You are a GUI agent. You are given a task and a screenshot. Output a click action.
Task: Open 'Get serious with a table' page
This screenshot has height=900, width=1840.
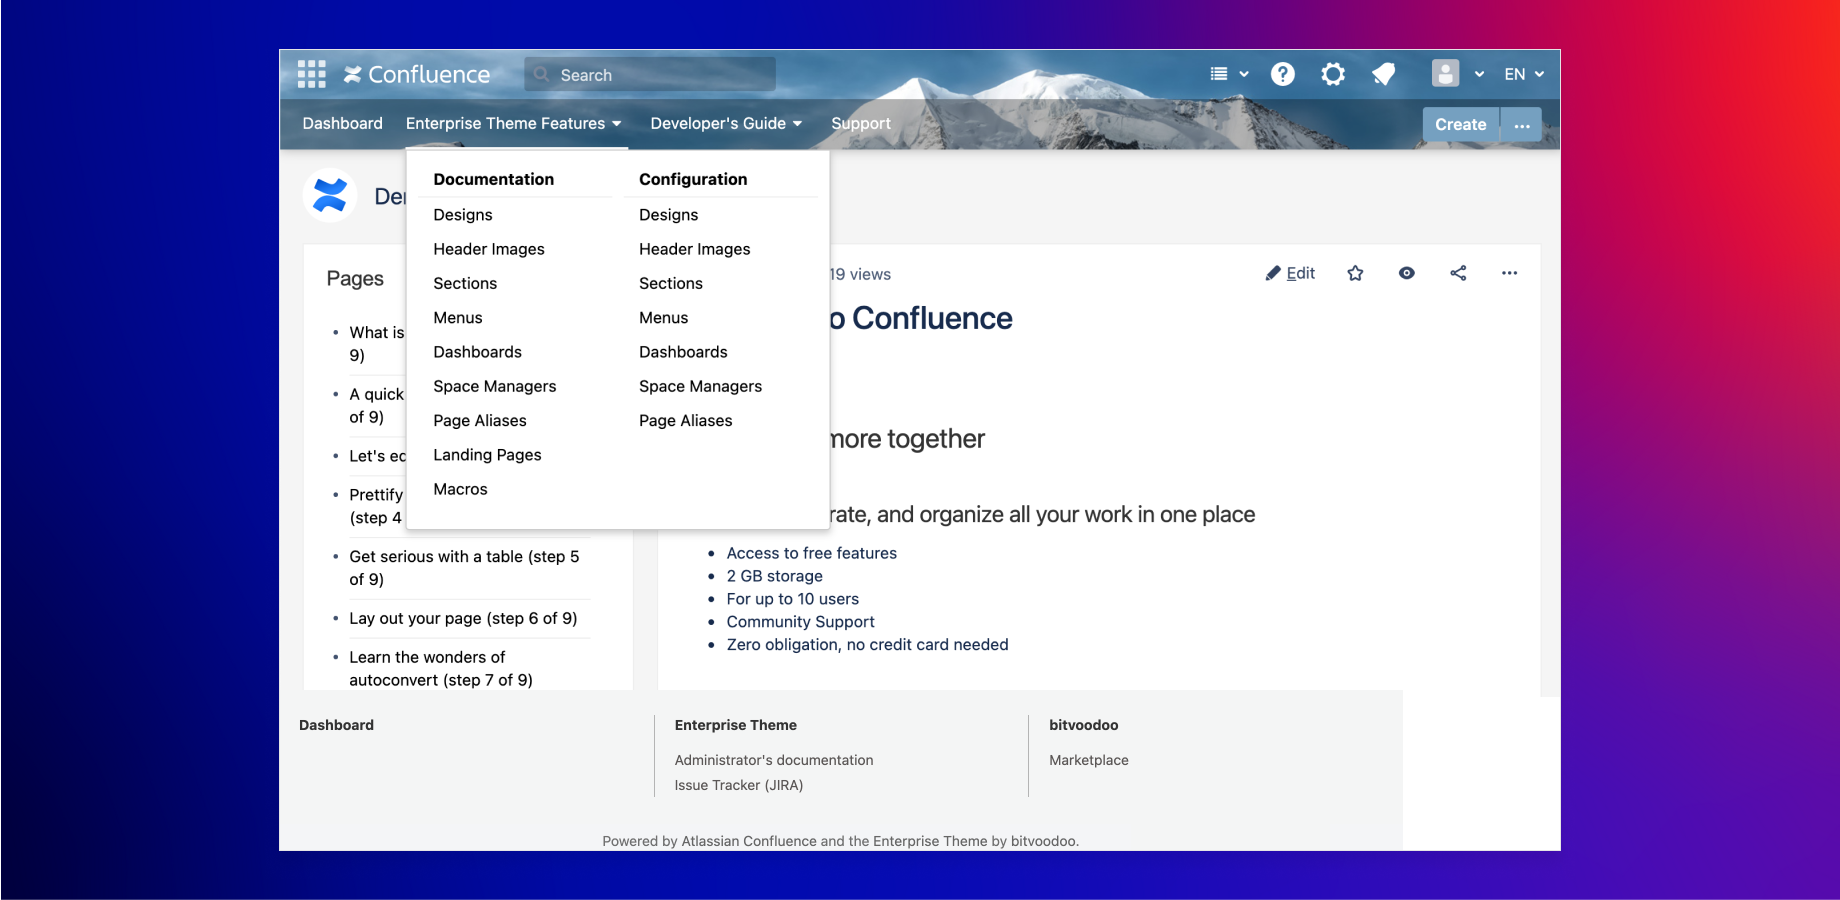coord(464,568)
